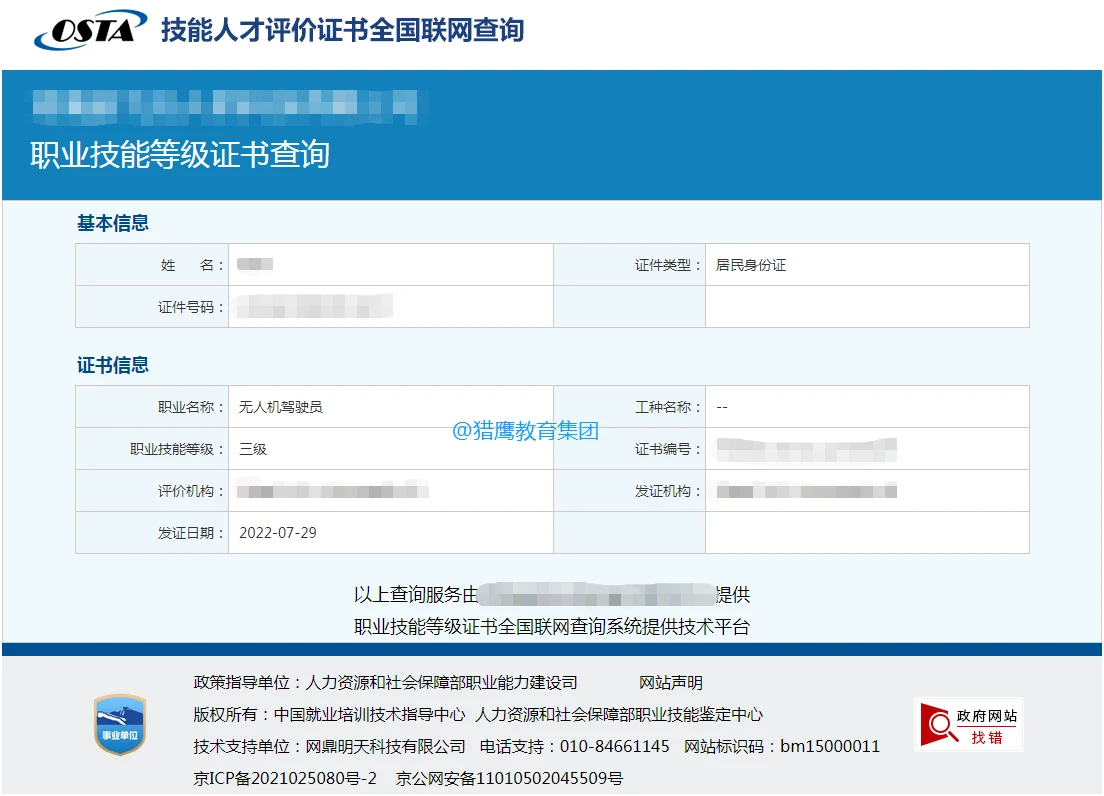1104x796 pixels.
Task: Select the 基本信息 section heading
Action: point(113,224)
